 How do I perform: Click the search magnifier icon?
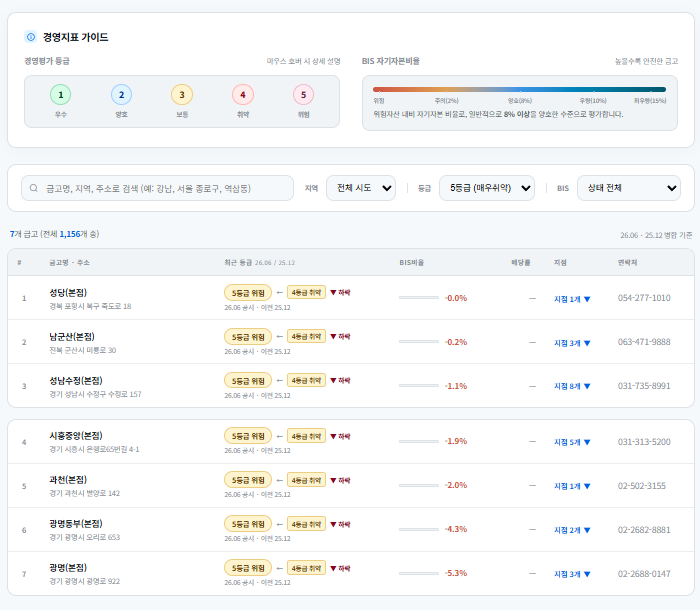[x=34, y=188]
